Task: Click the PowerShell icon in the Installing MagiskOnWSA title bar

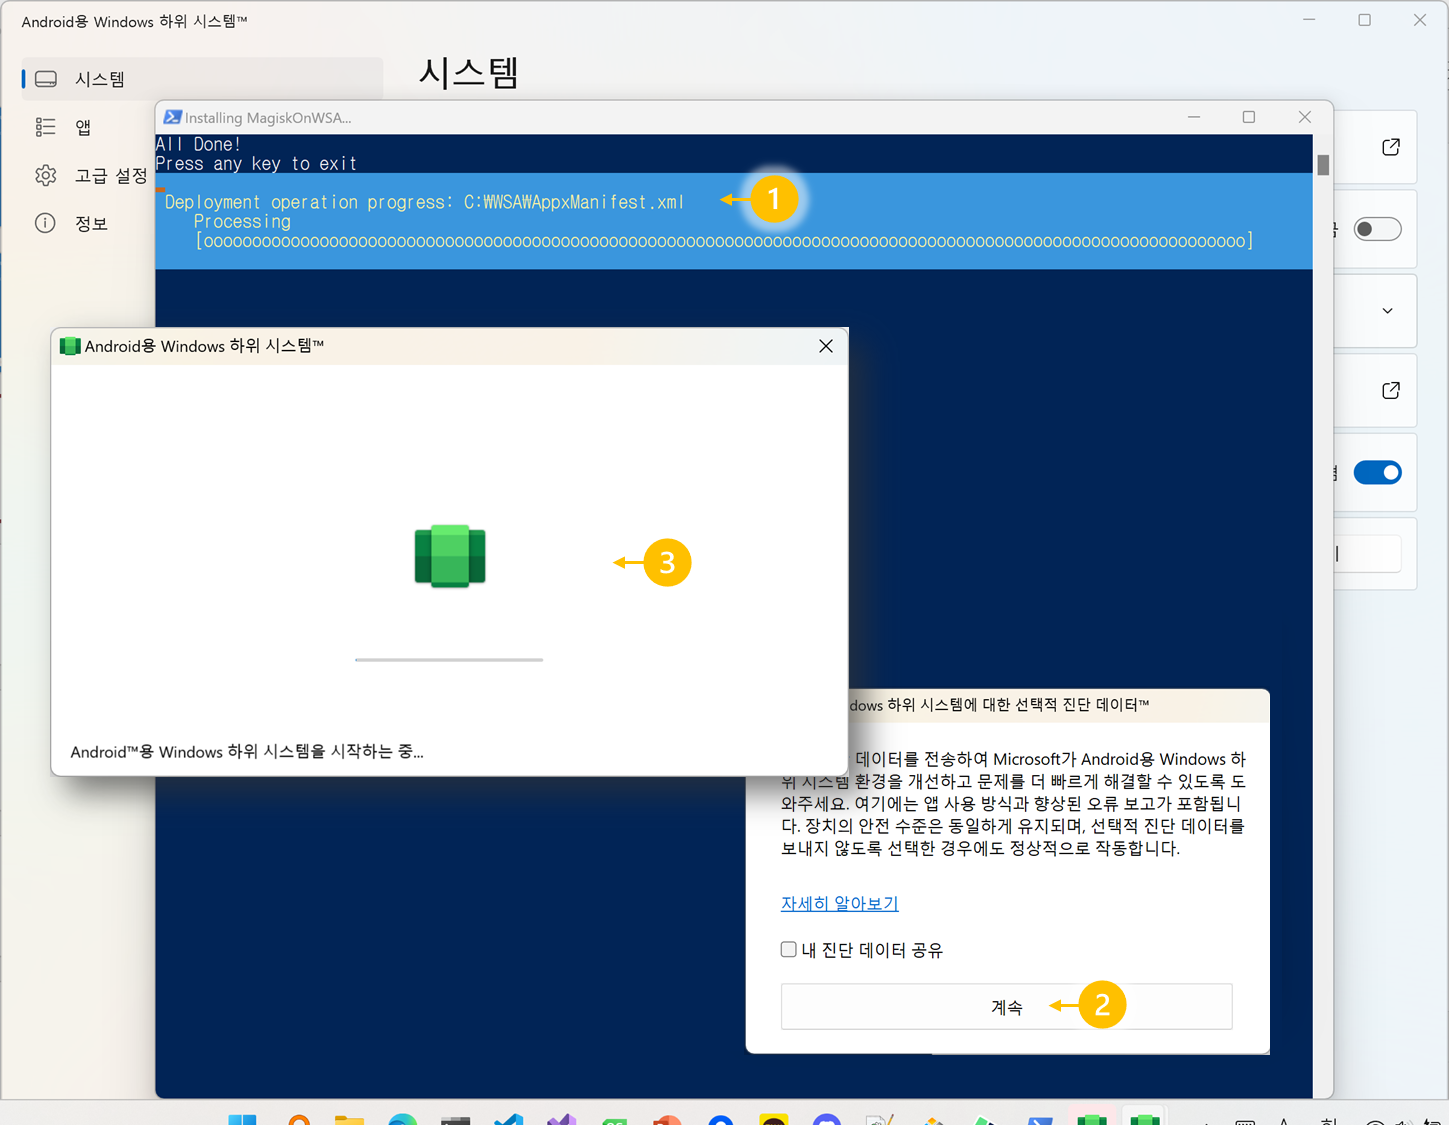Action: coord(172,117)
